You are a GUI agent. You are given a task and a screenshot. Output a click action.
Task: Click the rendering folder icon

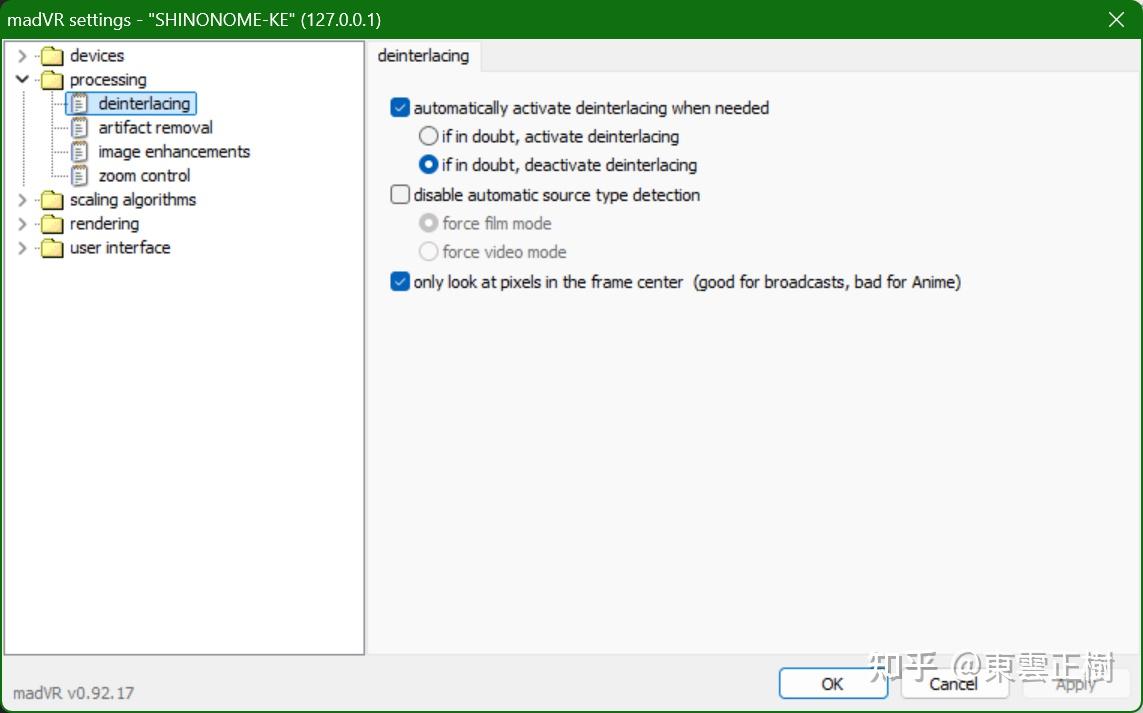click(x=52, y=225)
